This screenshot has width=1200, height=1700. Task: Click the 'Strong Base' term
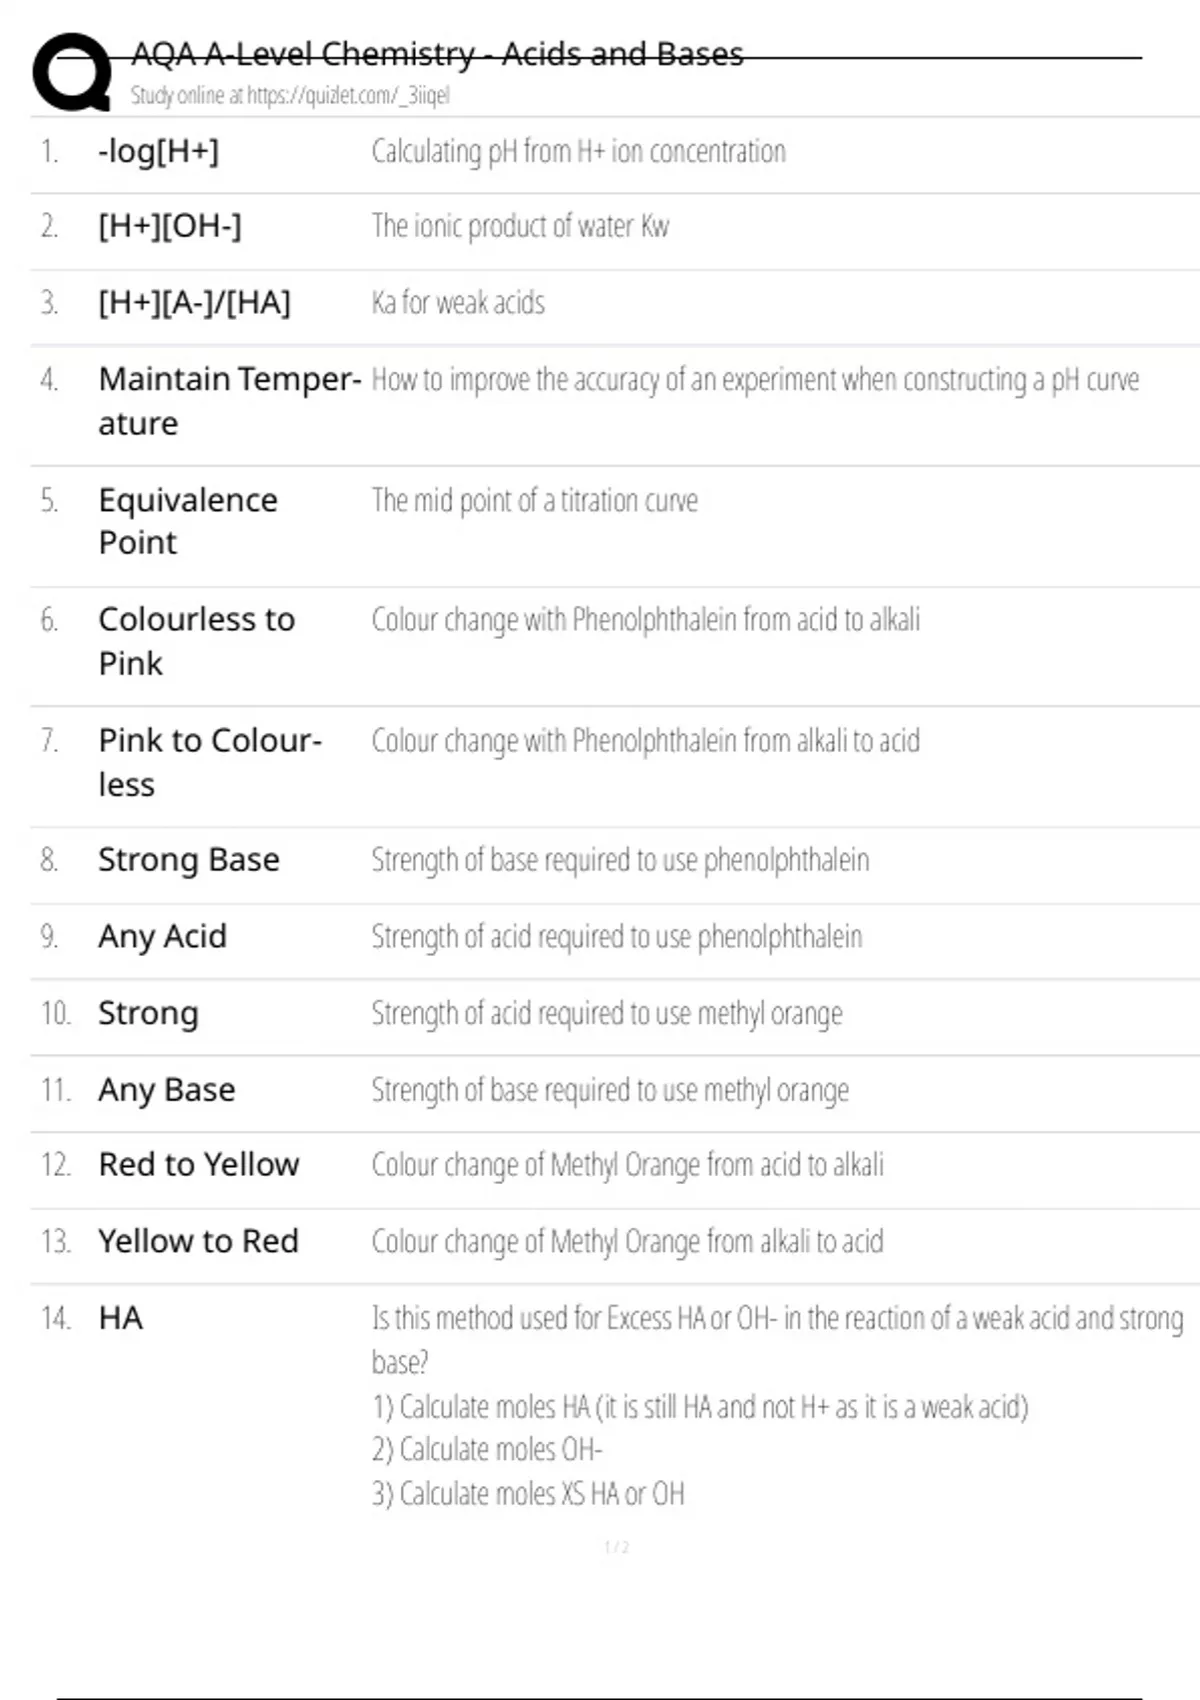click(x=189, y=860)
